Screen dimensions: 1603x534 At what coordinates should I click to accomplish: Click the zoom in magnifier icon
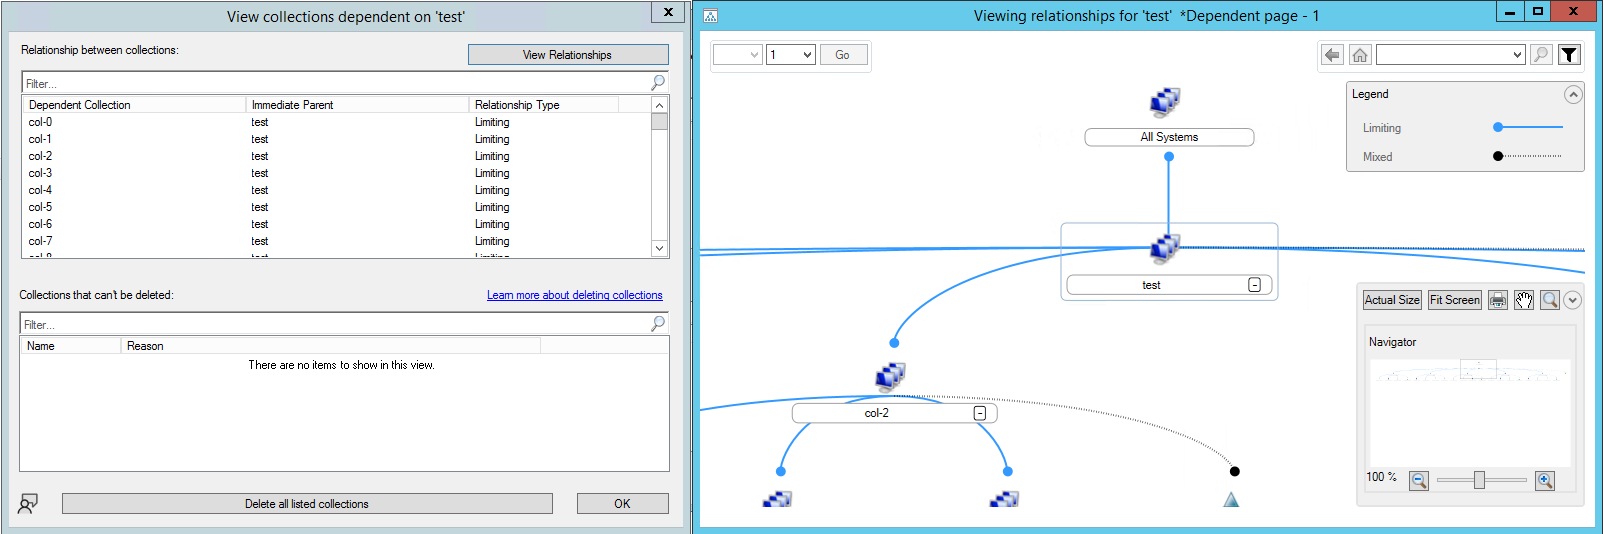tap(1544, 481)
